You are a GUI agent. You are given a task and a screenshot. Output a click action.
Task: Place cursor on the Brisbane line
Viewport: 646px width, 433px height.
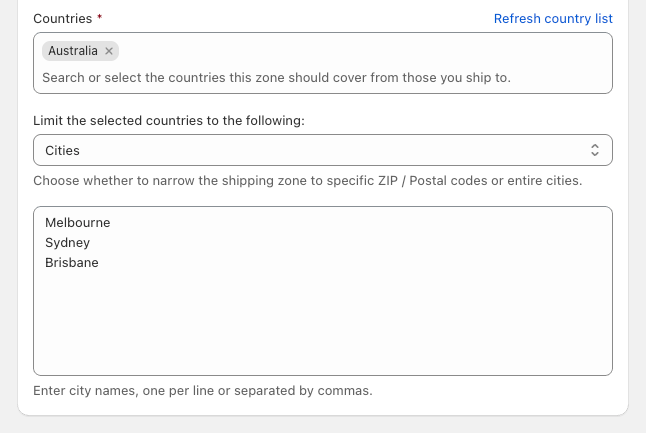click(x=71, y=262)
